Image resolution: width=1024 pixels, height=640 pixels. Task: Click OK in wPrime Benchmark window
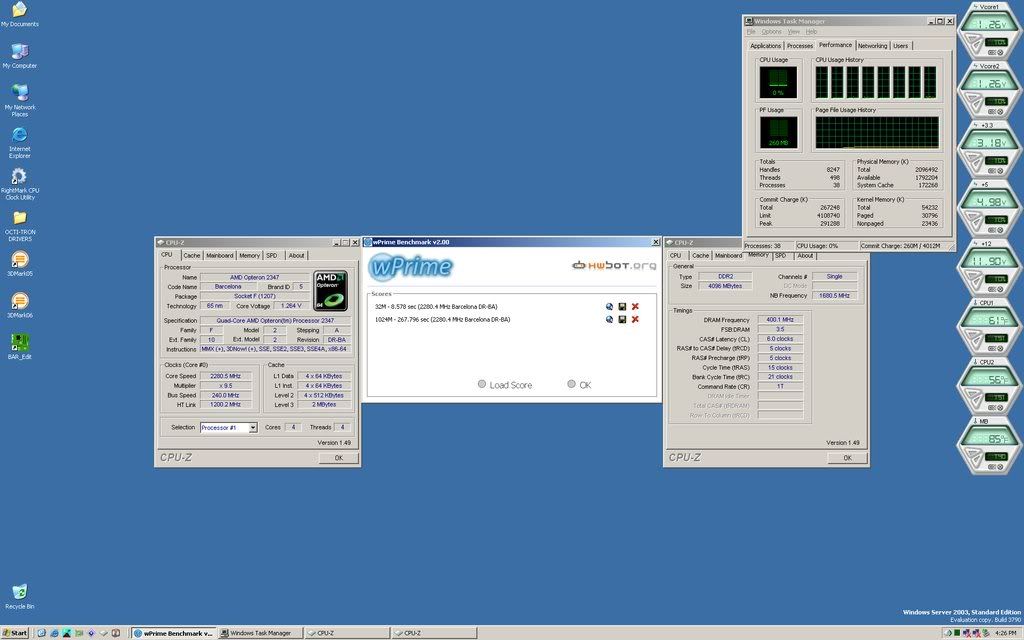[579, 385]
